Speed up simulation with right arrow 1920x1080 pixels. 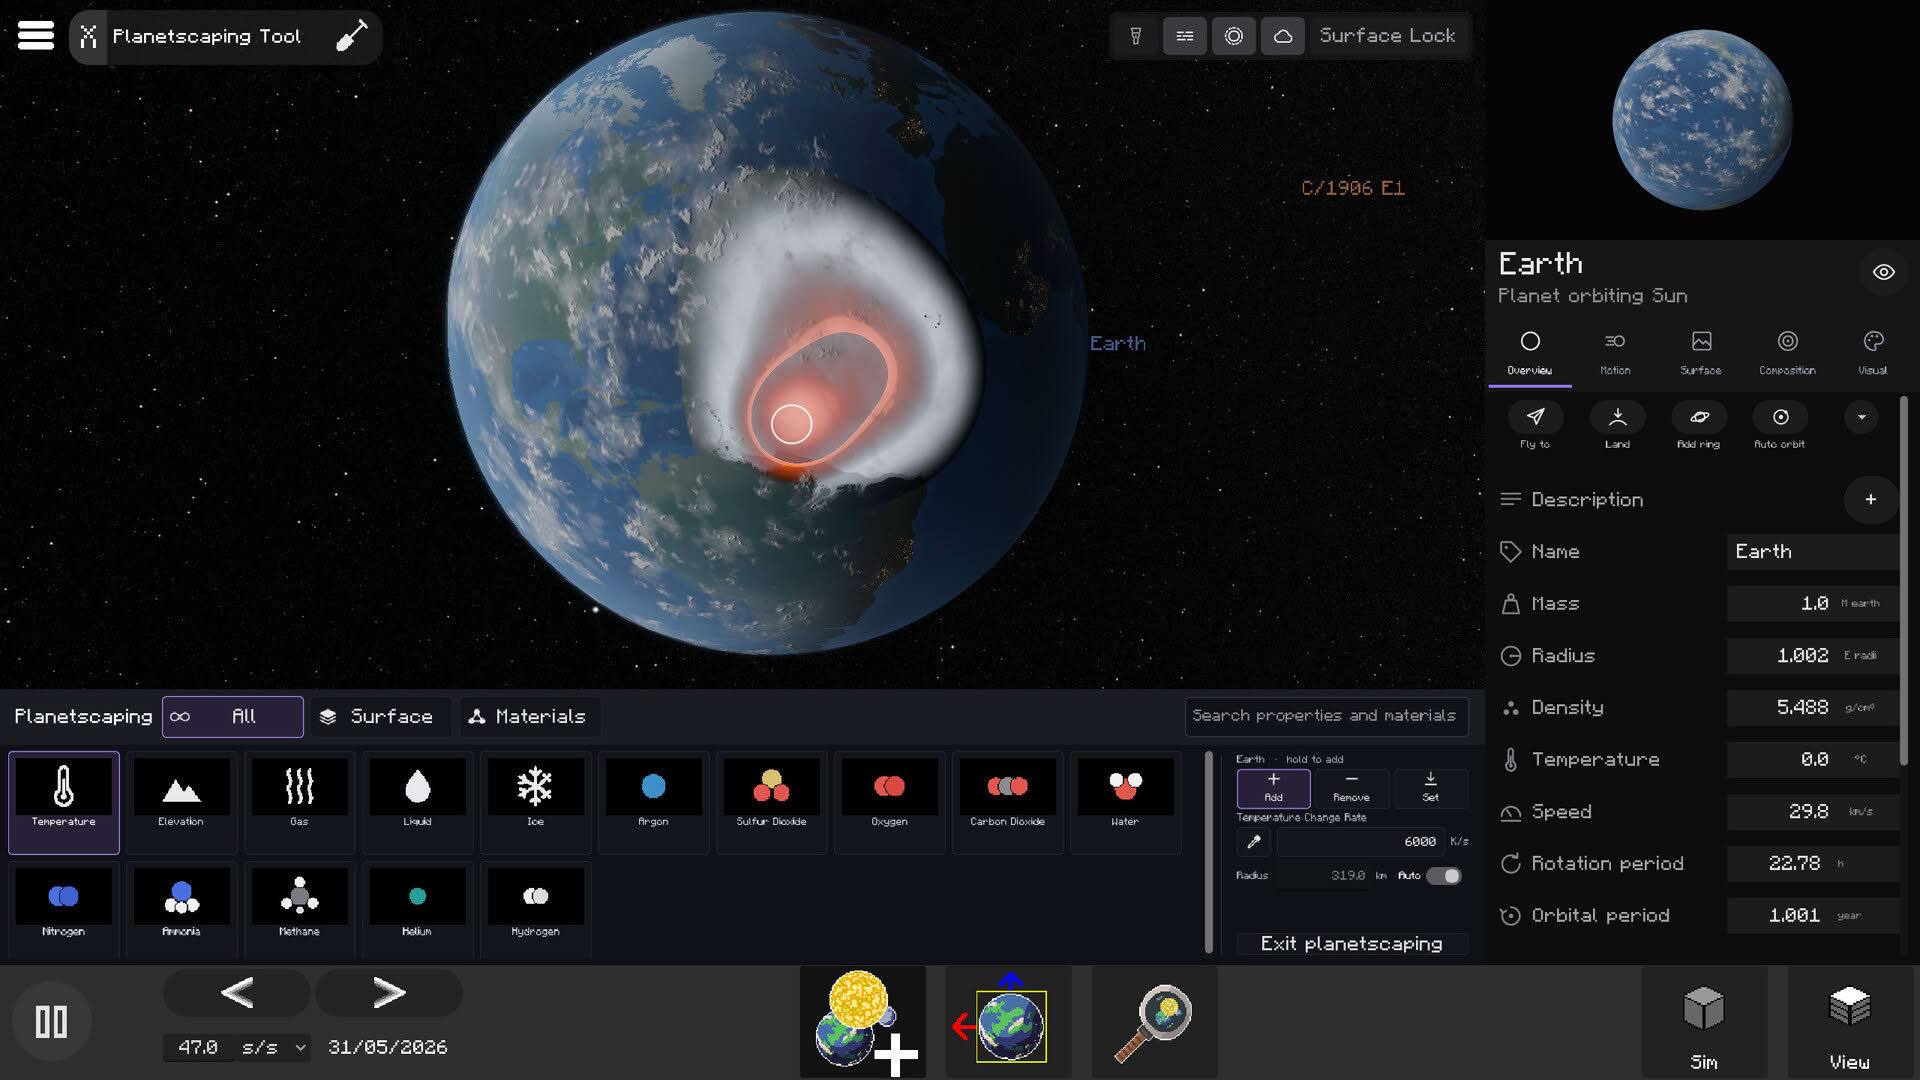coord(388,992)
